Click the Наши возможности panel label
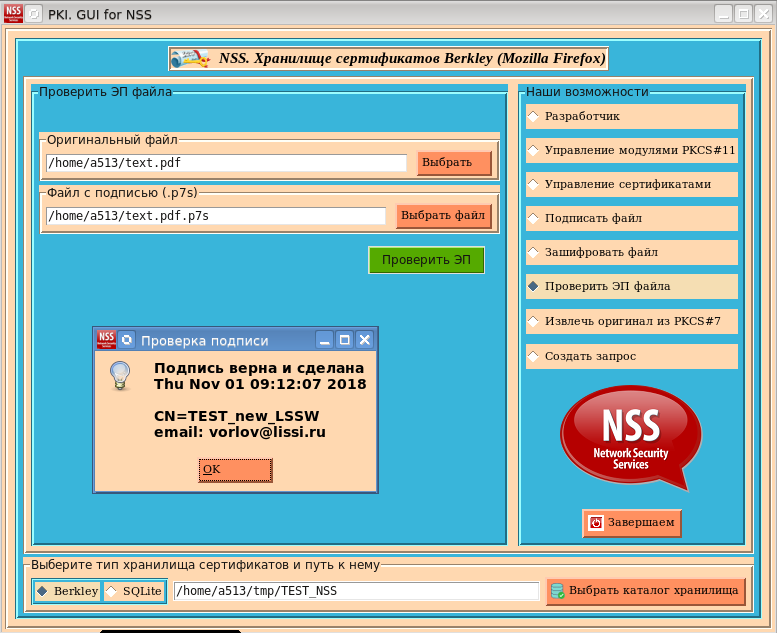This screenshot has width=777, height=633. tap(587, 92)
